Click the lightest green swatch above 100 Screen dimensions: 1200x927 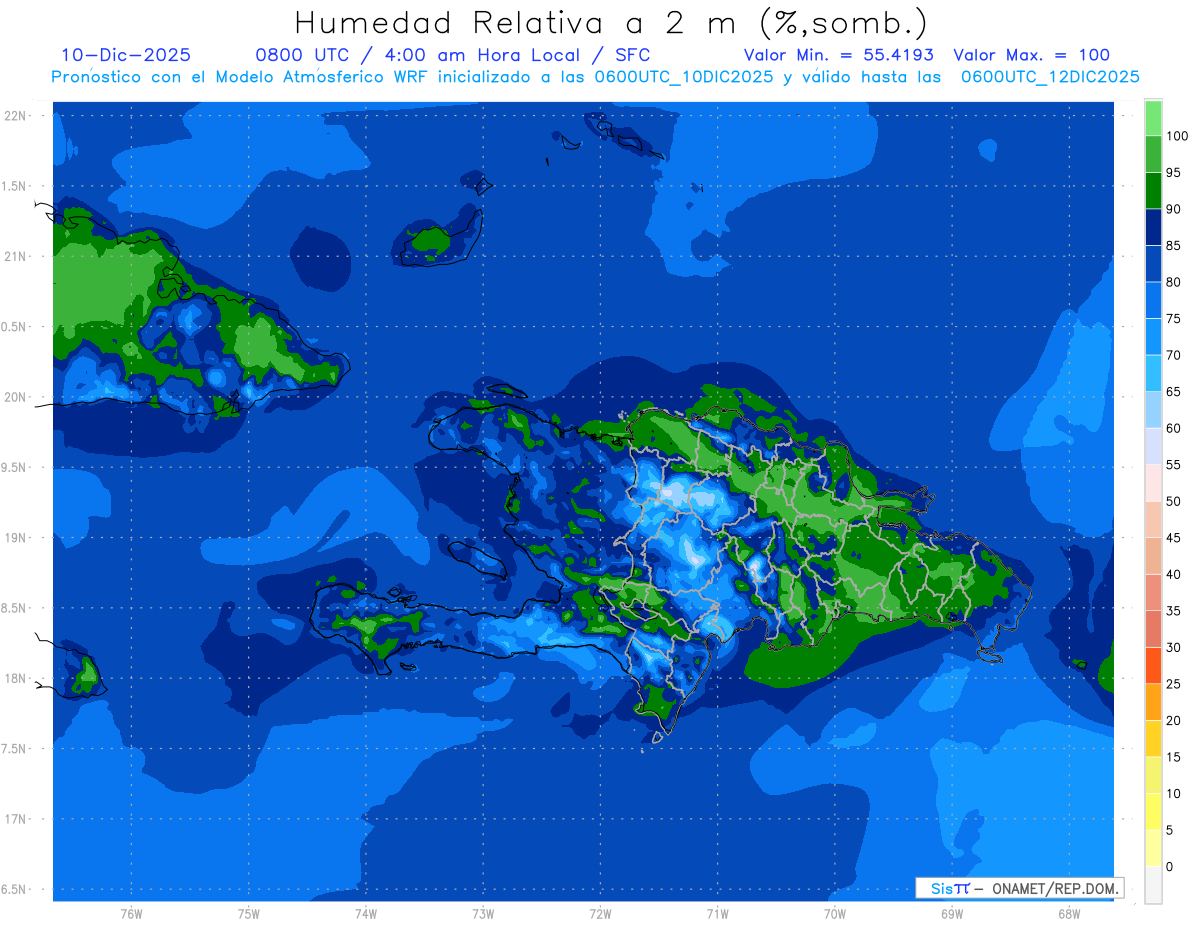(1153, 118)
